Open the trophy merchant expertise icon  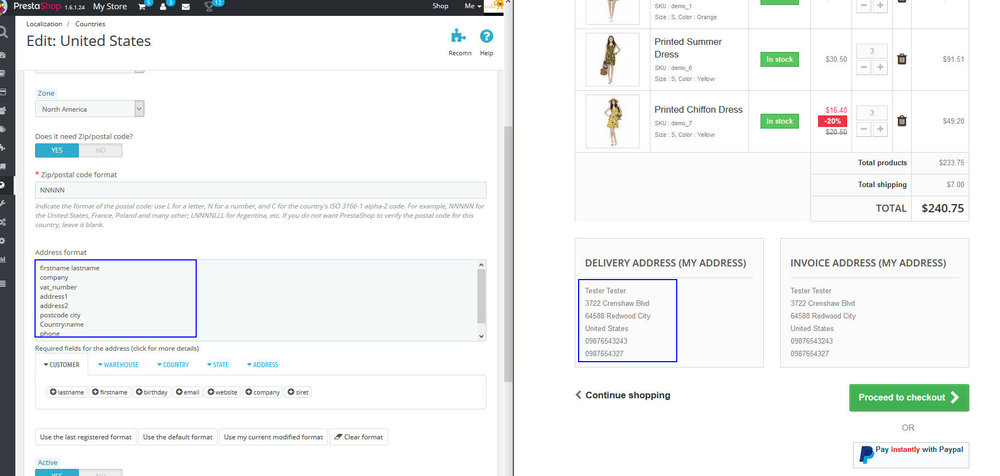pos(209,6)
